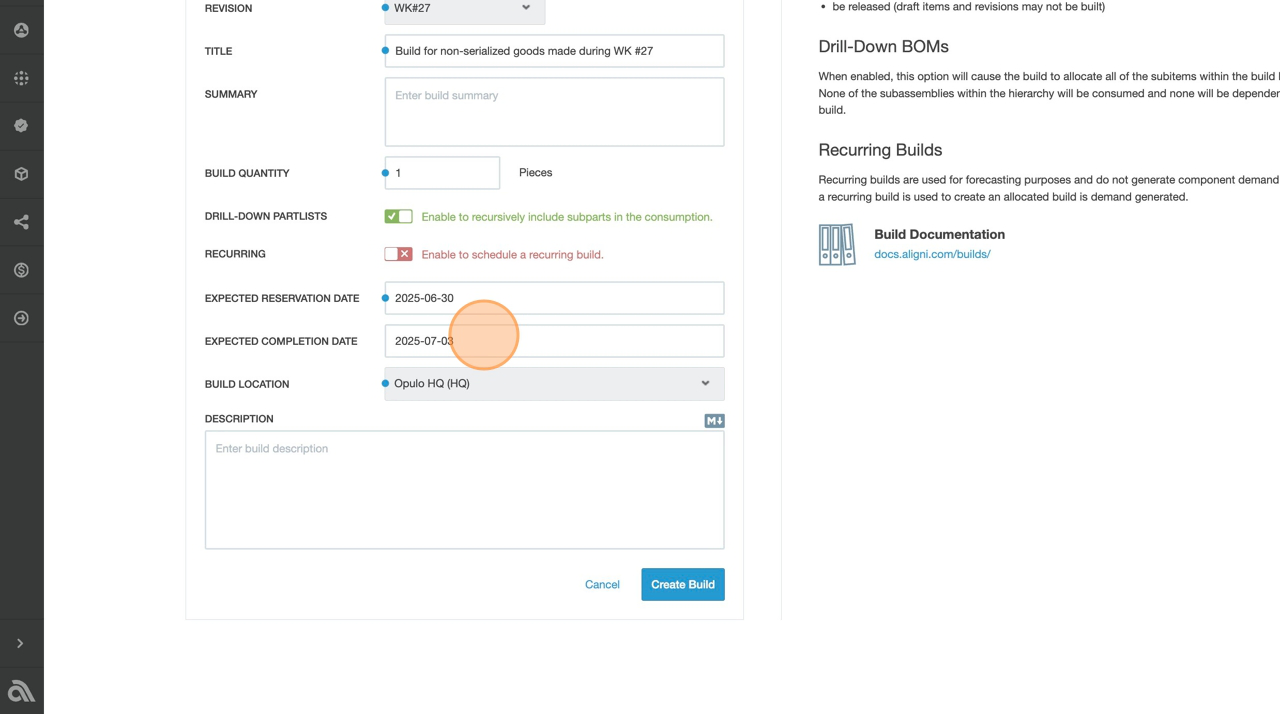Click the checkmark badge sidebar icon
The height and width of the screenshot is (714, 1280).
(x=21, y=126)
